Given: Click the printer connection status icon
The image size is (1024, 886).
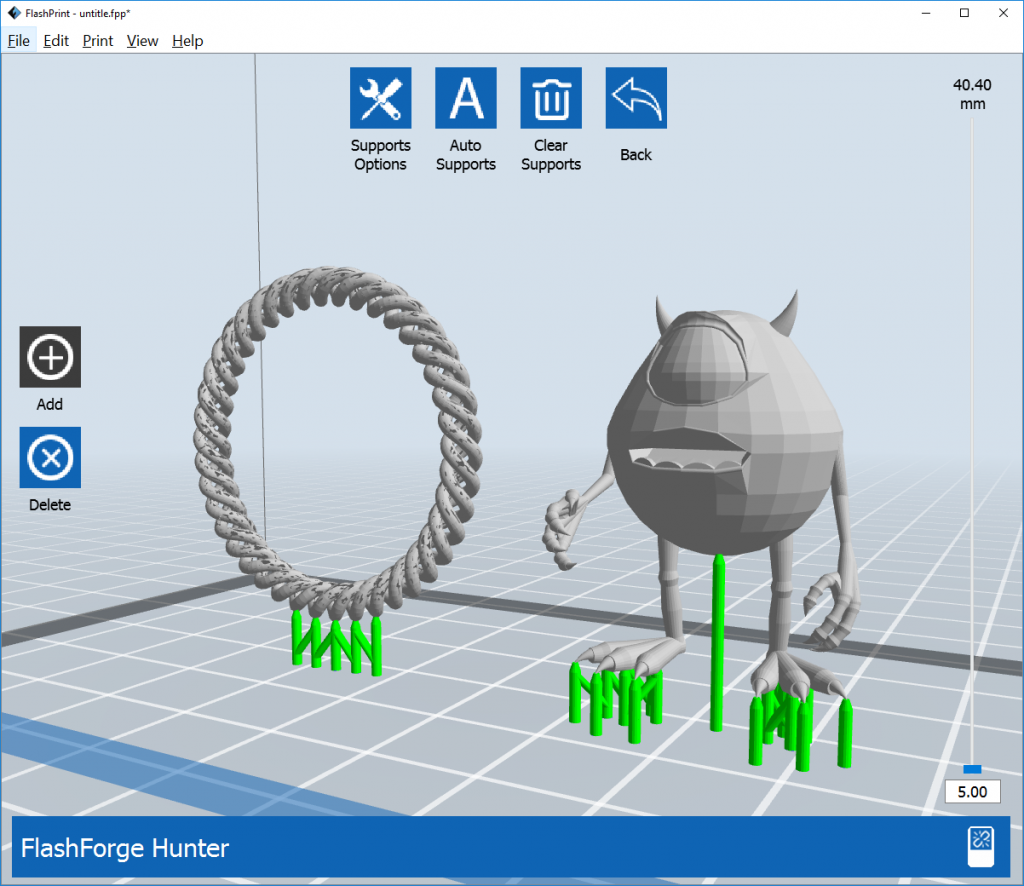Looking at the screenshot, I should tap(981, 847).
